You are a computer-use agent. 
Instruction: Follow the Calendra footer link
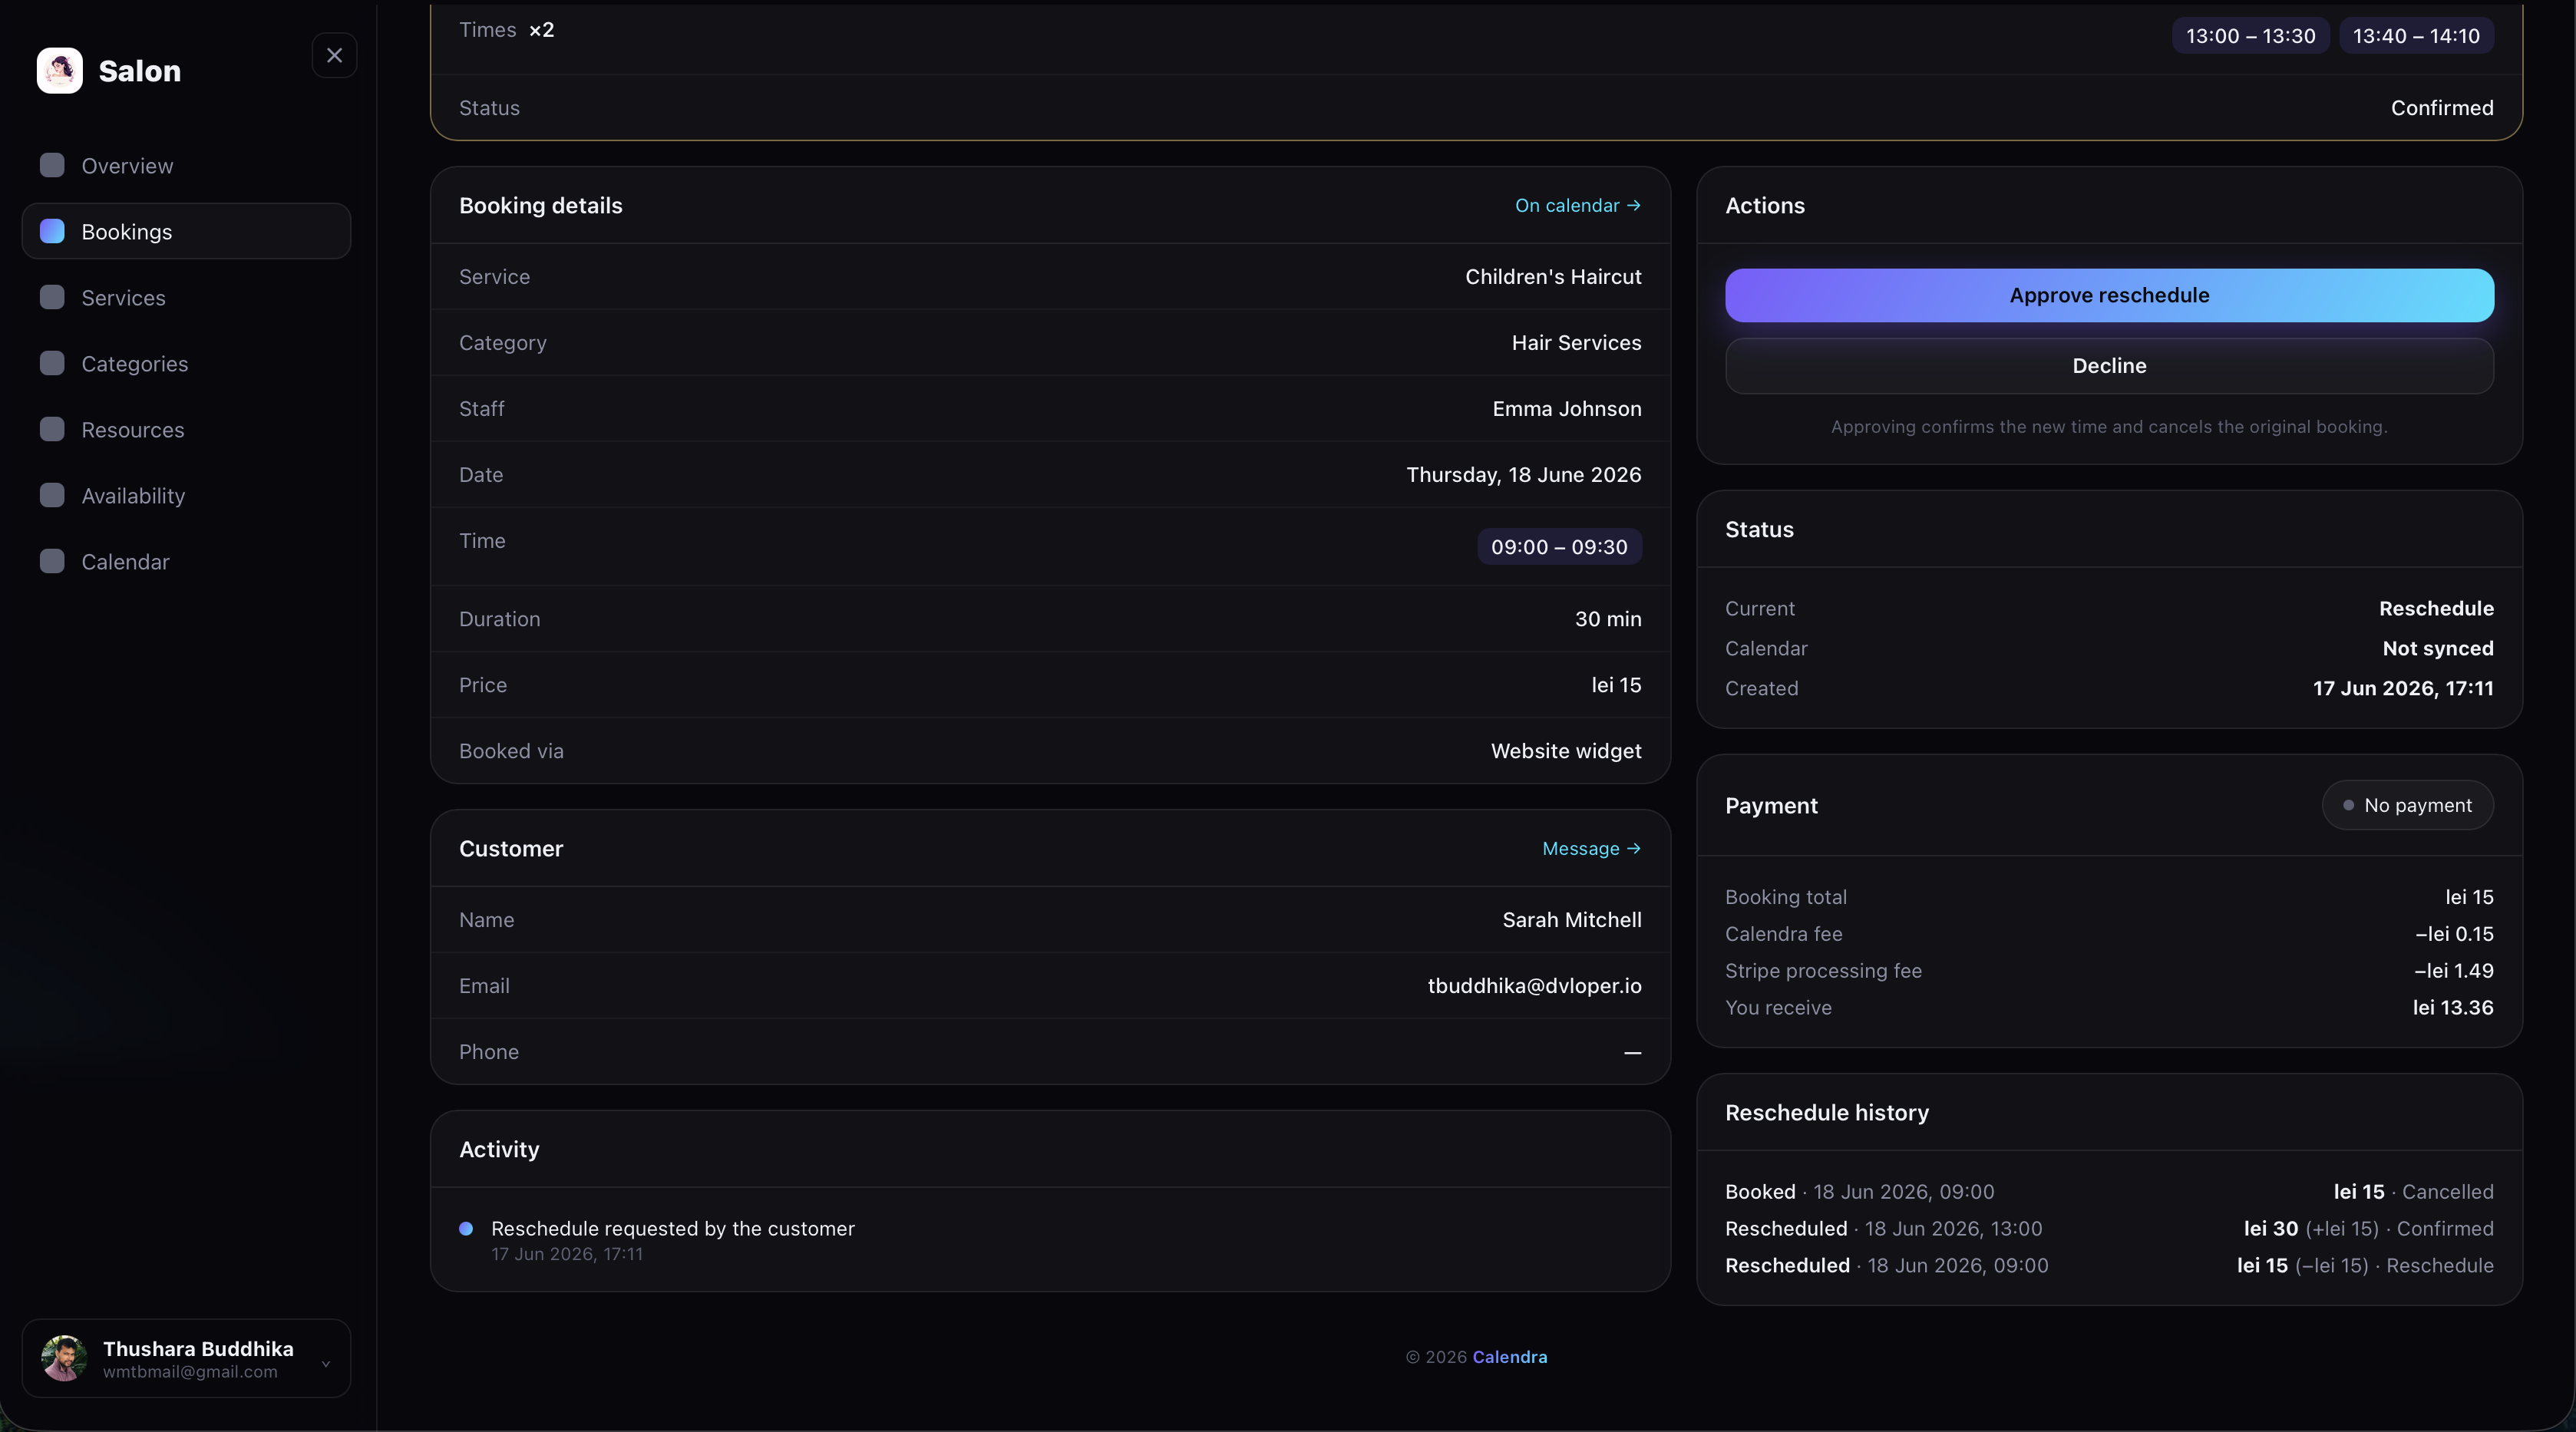1510,1357
